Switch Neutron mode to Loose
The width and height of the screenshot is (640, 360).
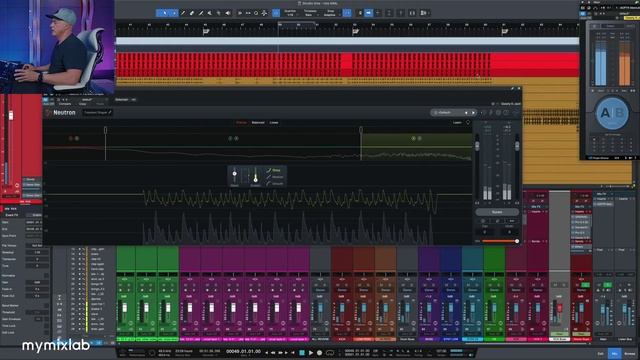(x=274, y=122)
